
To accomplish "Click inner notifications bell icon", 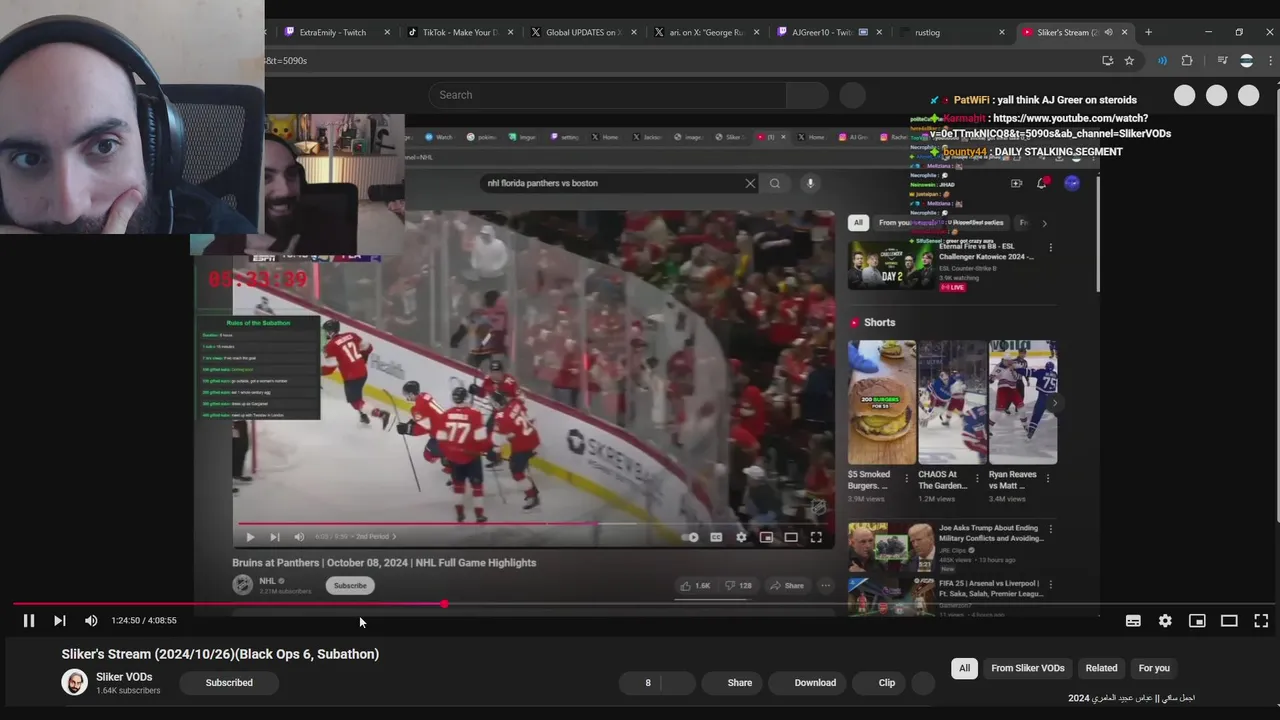I will 1042,183.
